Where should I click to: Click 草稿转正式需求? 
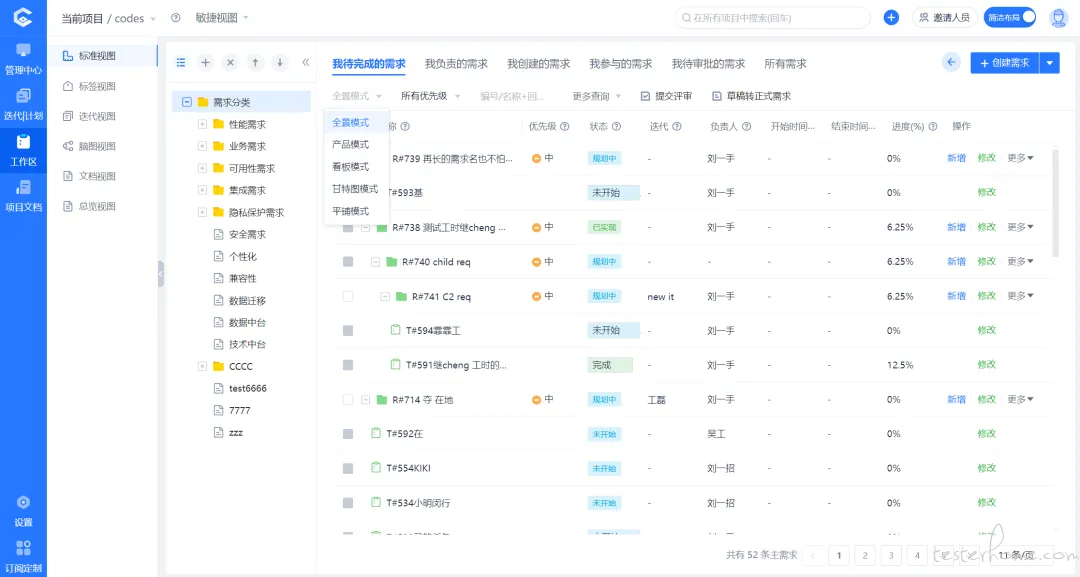click(x=751, y=96)
